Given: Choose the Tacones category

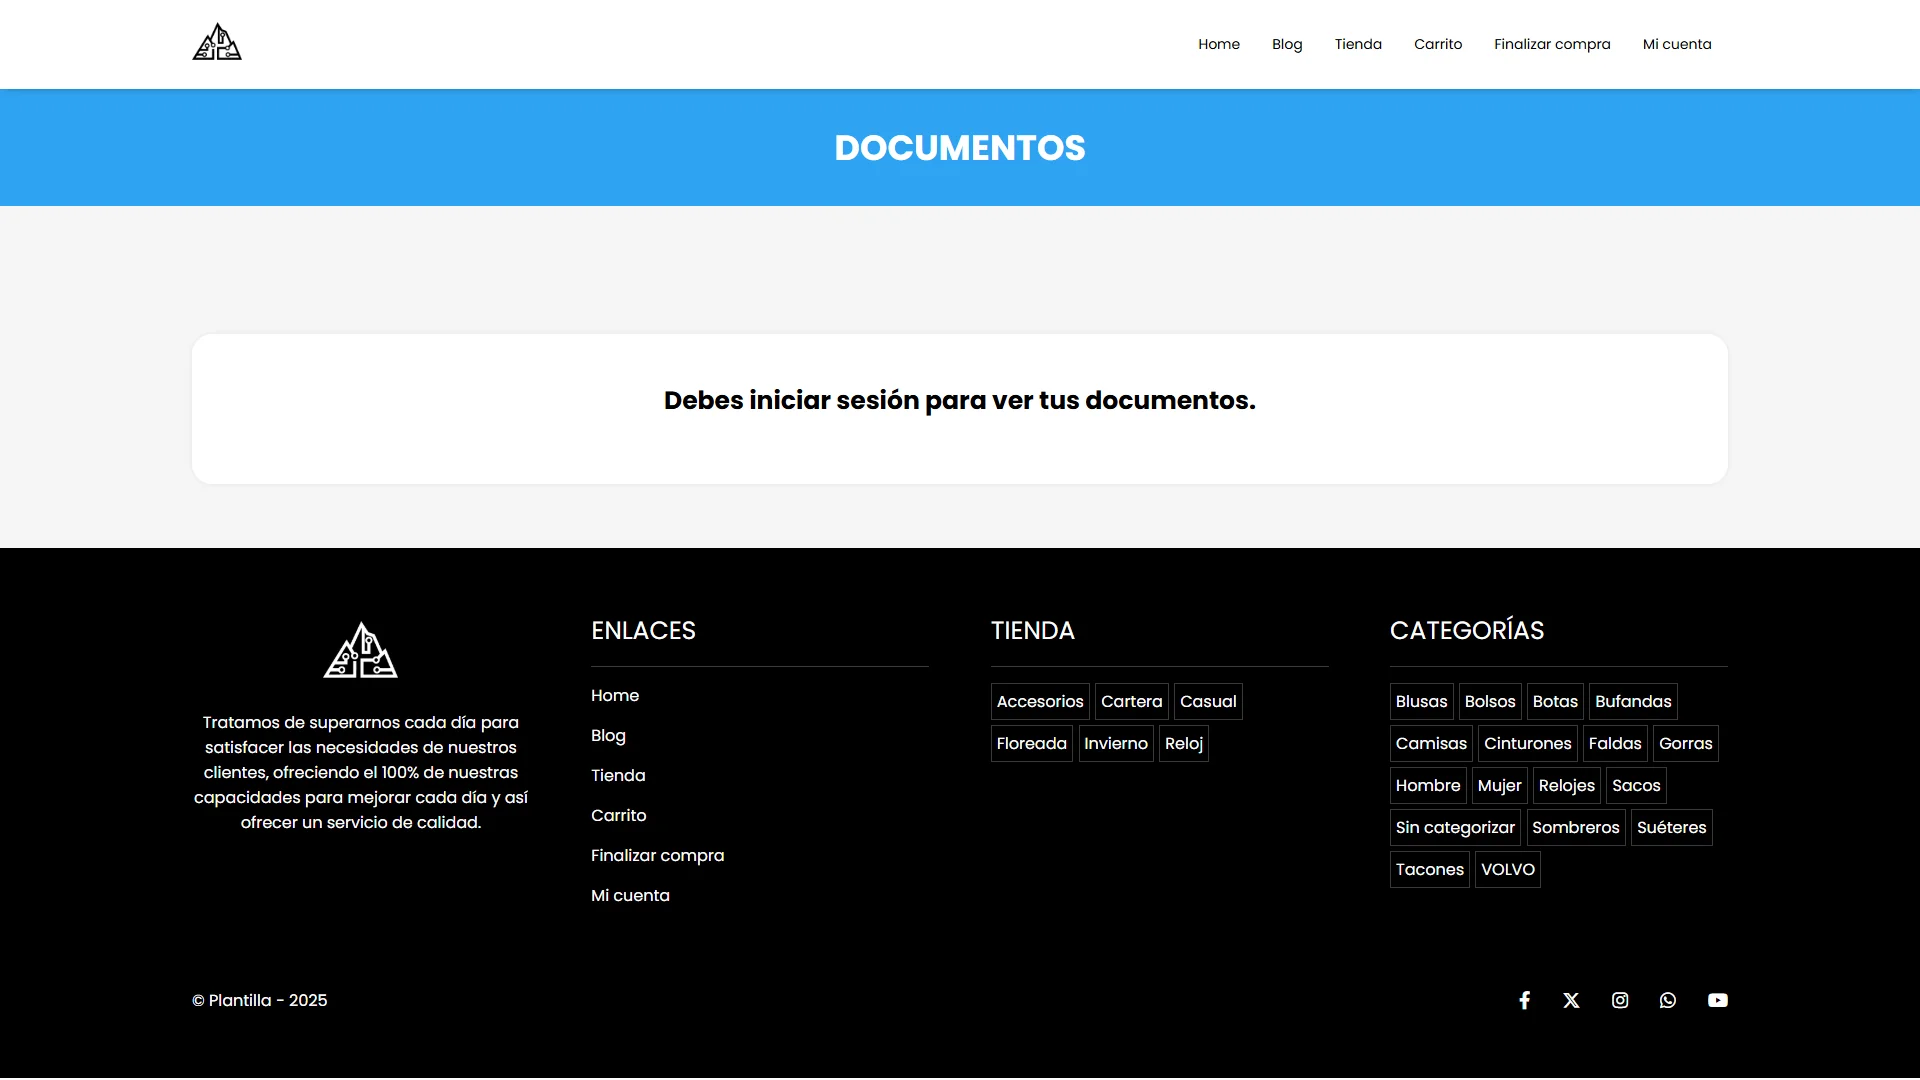Looking at the screenshot, I should click(x=1430, y=869).
